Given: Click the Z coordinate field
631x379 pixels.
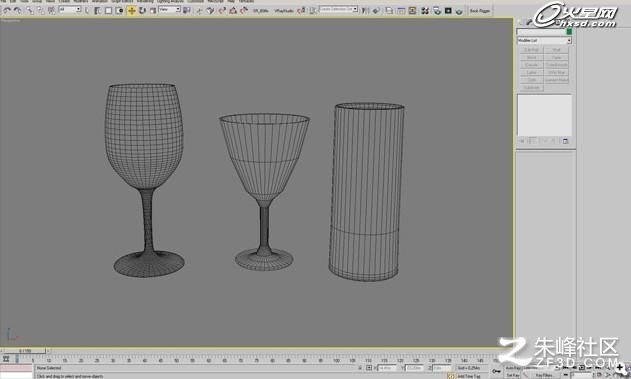Looking at the screenshot, I should click(x=442, y=368).
